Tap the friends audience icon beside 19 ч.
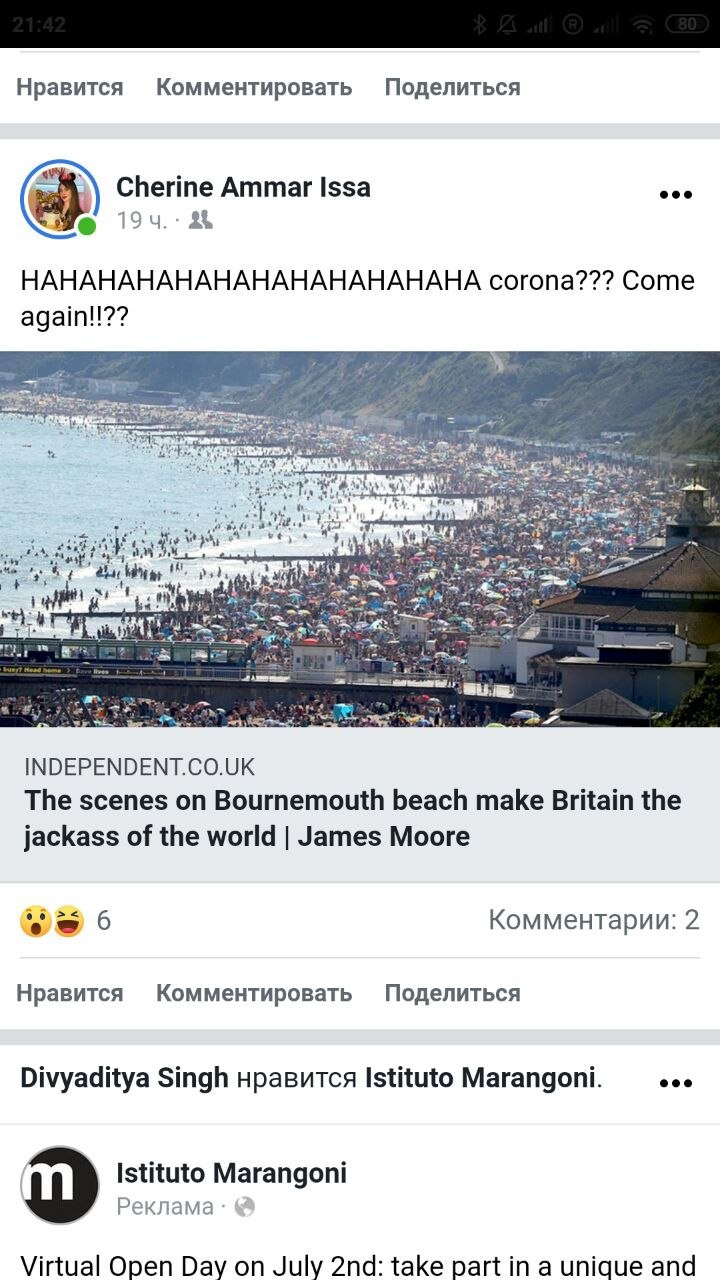Viewport: 720px width, 1280px height. (201, 220)
